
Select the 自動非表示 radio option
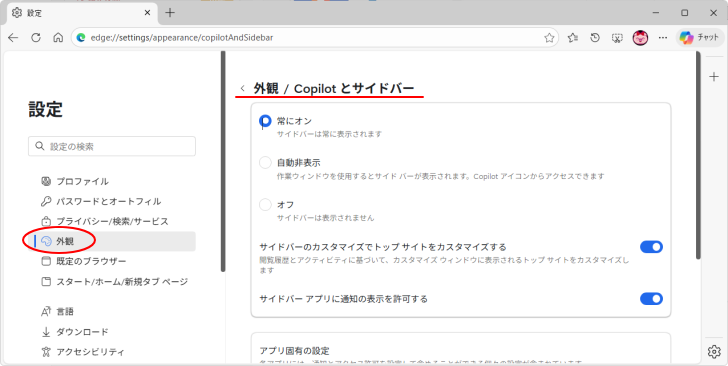pyautogui.click(x=265, y=163)
